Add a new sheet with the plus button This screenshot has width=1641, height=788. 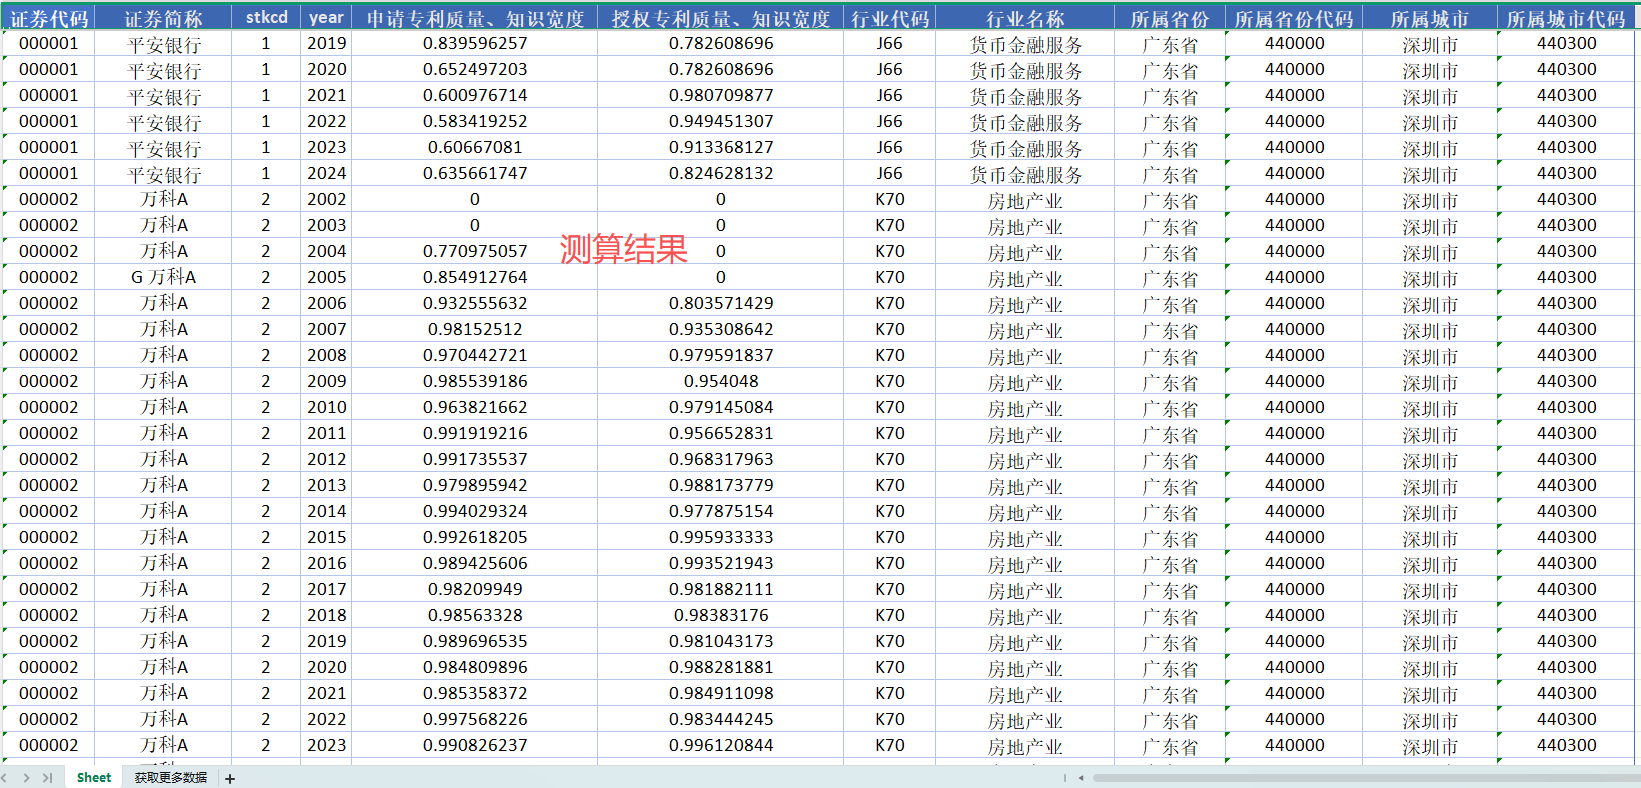coord(230,779)
